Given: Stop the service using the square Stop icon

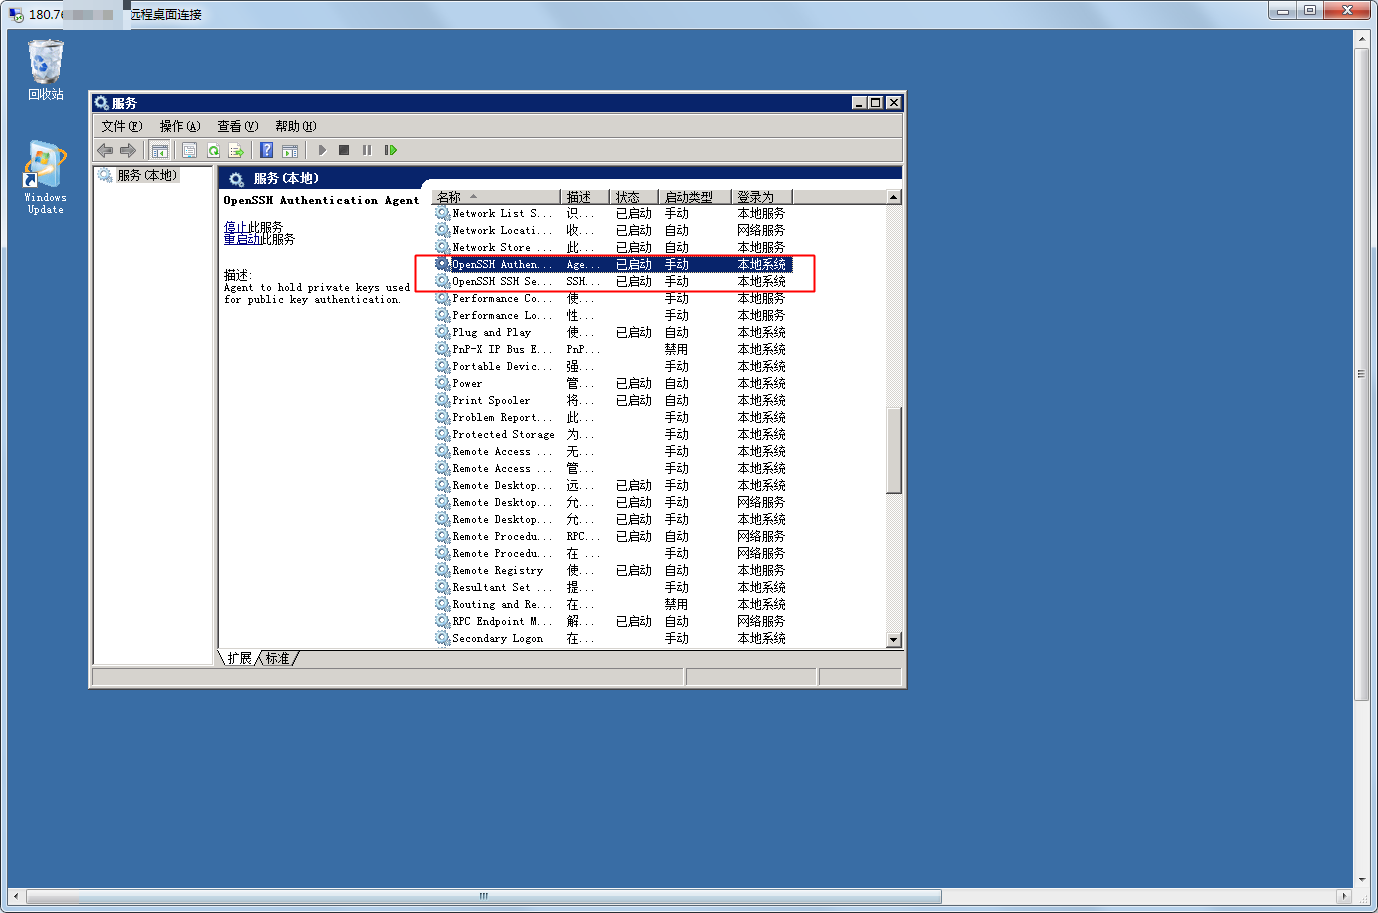Looking at the screenshot, I should [344, 150].
